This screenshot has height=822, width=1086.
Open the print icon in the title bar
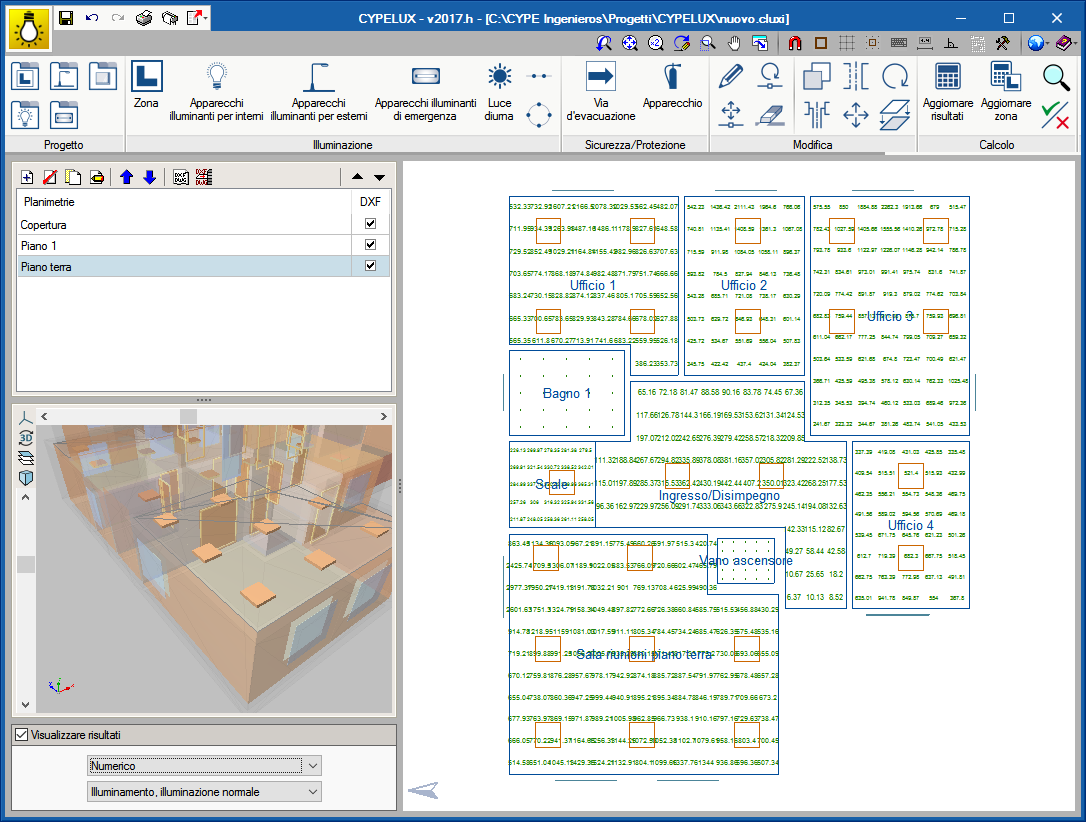coord(144,18)
